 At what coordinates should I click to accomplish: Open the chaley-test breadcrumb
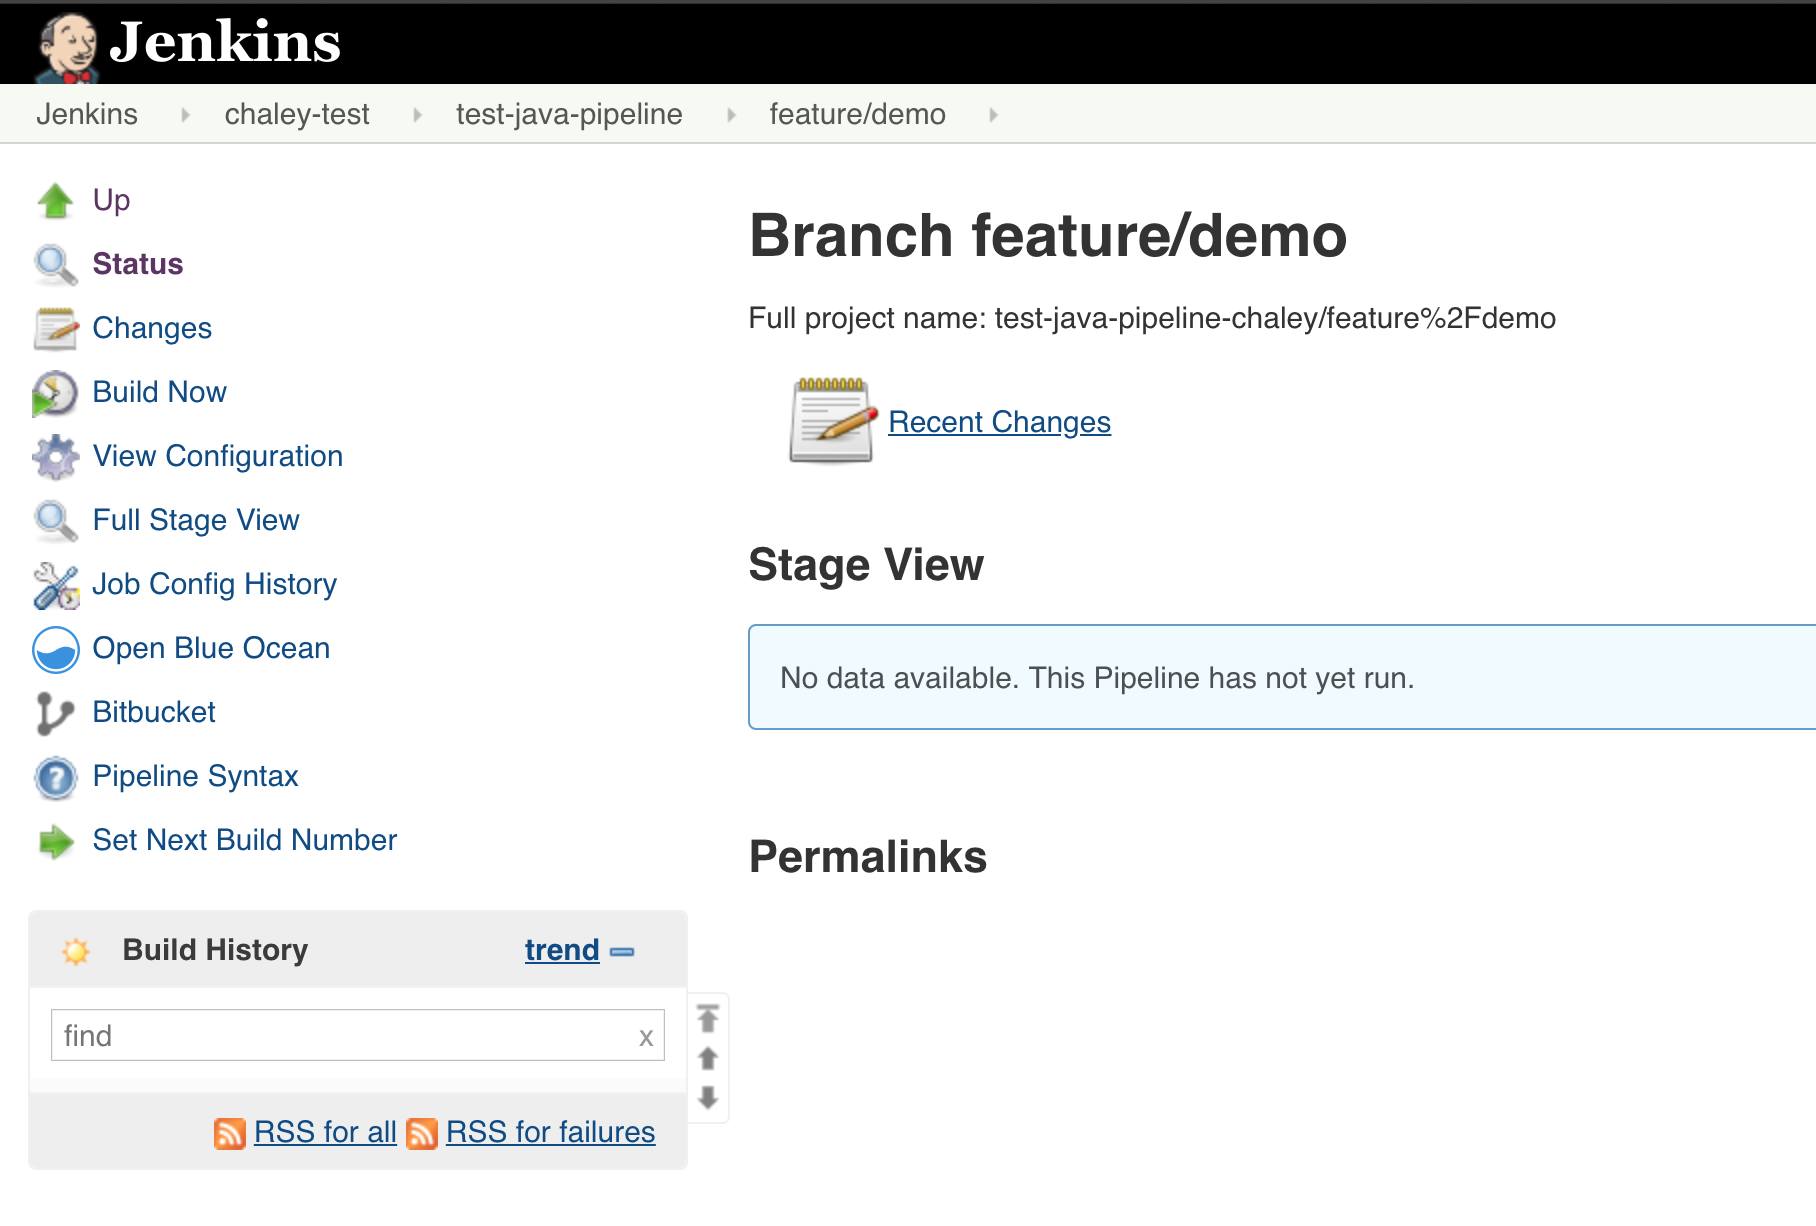(x=297, y=114)
